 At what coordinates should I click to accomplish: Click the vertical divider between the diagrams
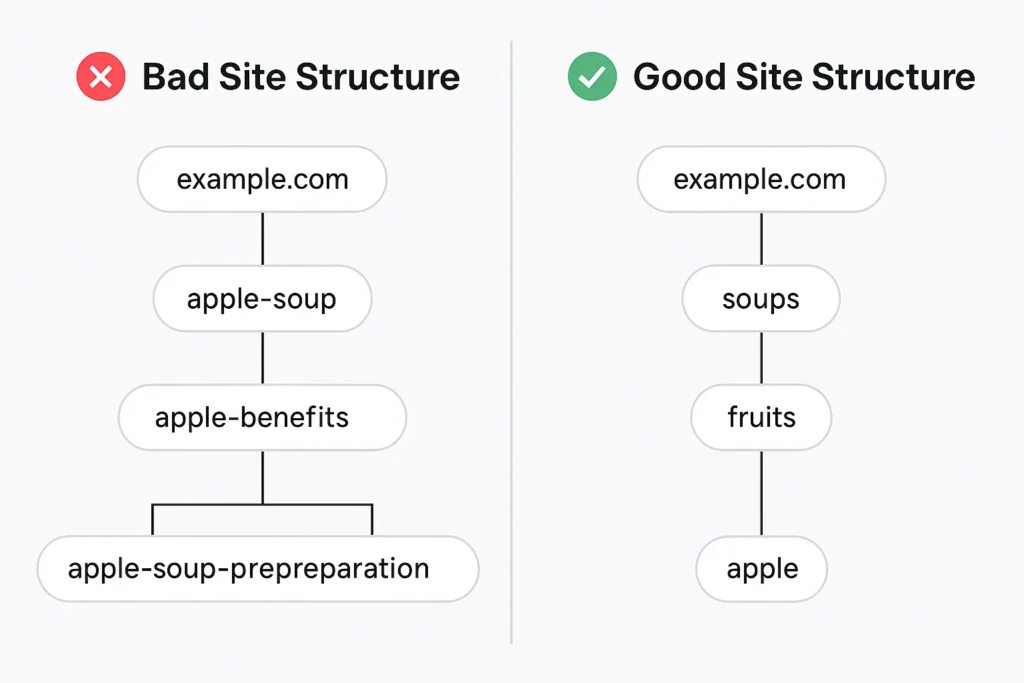click(x=511, y=343)
